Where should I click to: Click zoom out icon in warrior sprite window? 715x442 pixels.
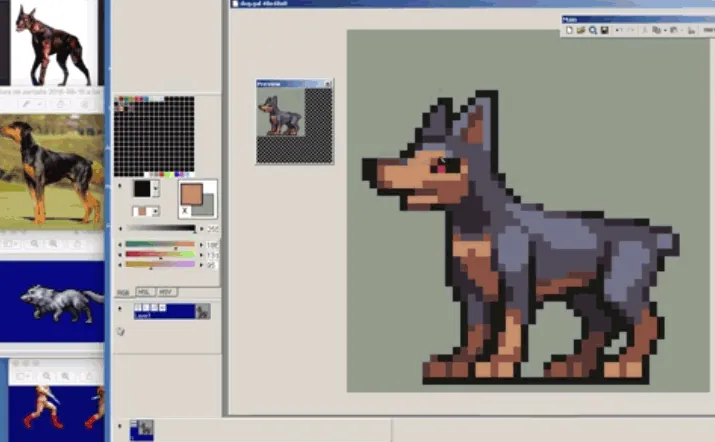click(x=47, y=376)
